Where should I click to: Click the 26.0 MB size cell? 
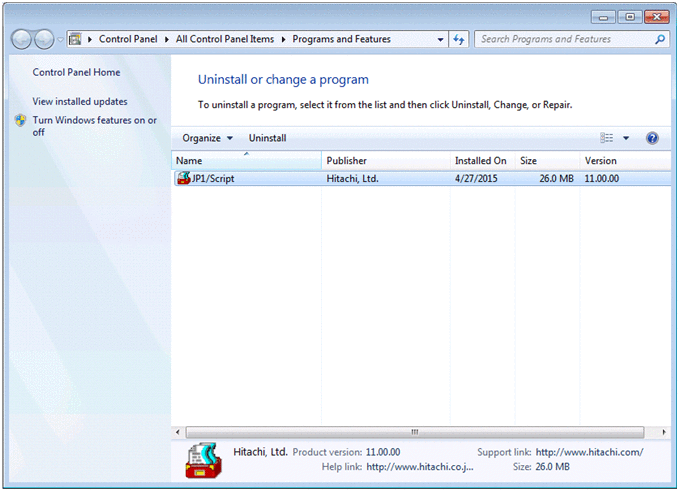556,179
